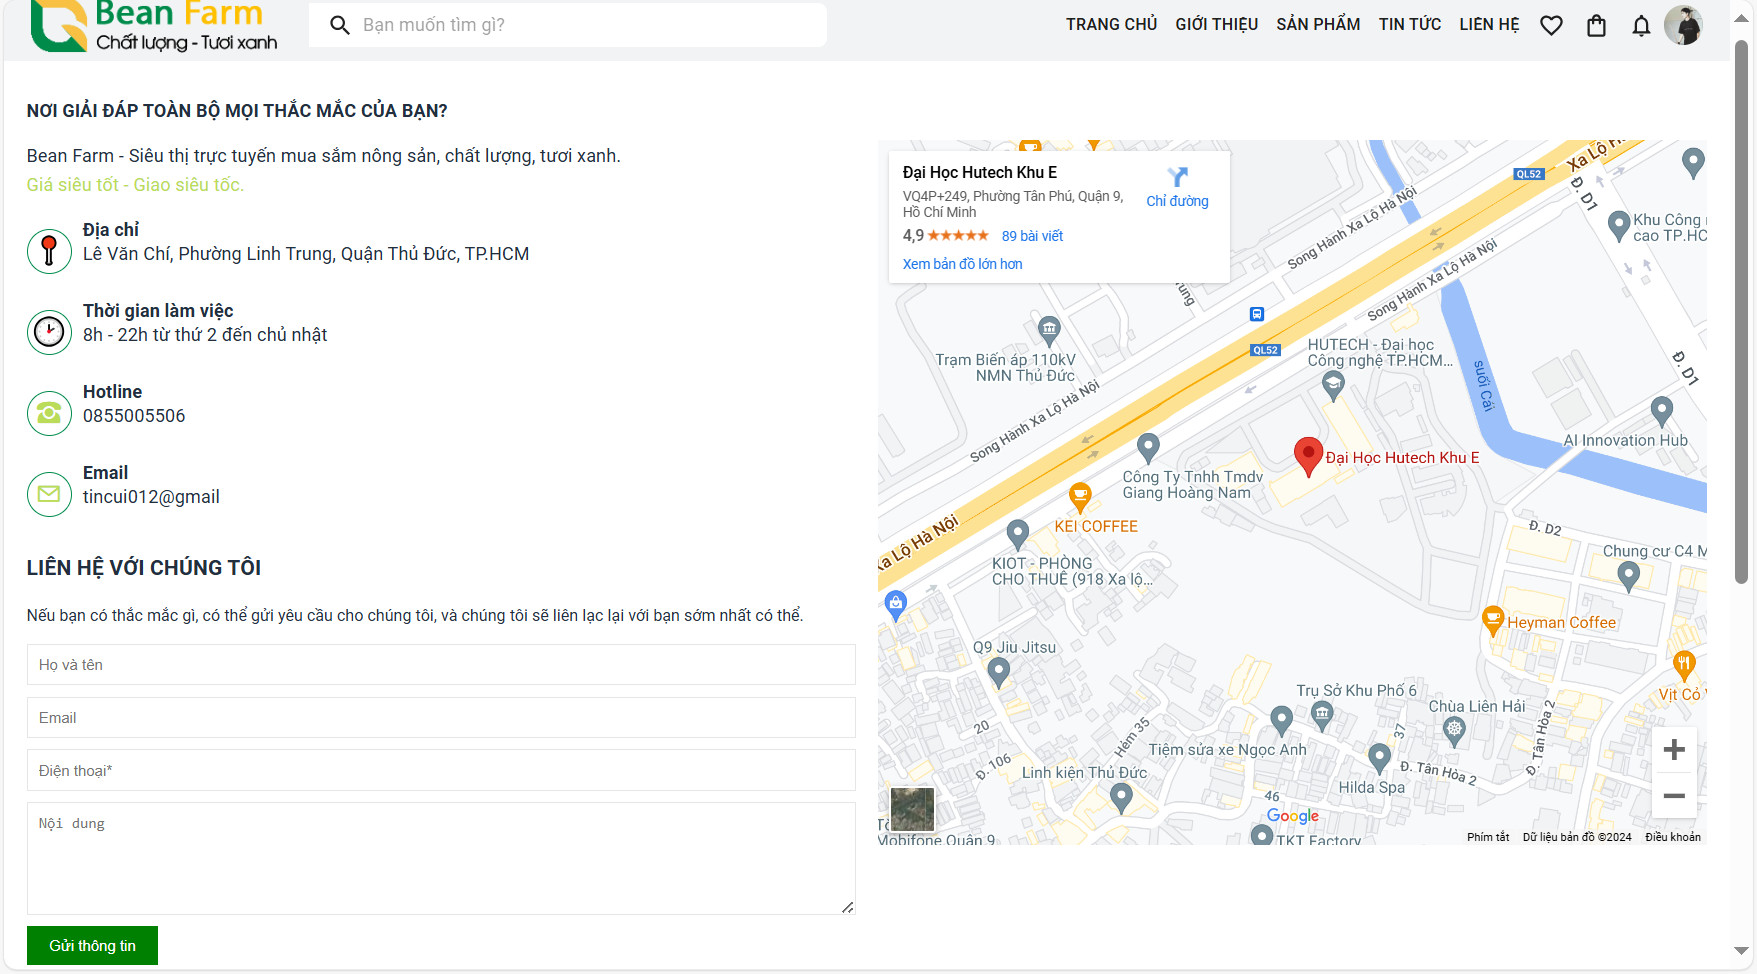Focus the Điện thoại input field

pyautogui.click(x=441, y=771)
